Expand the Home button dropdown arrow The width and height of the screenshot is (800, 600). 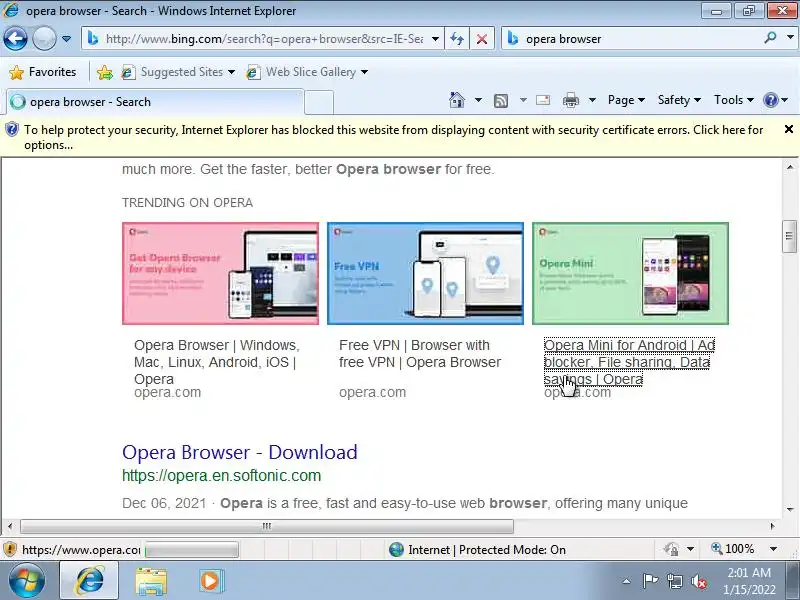tap(478, 100)
